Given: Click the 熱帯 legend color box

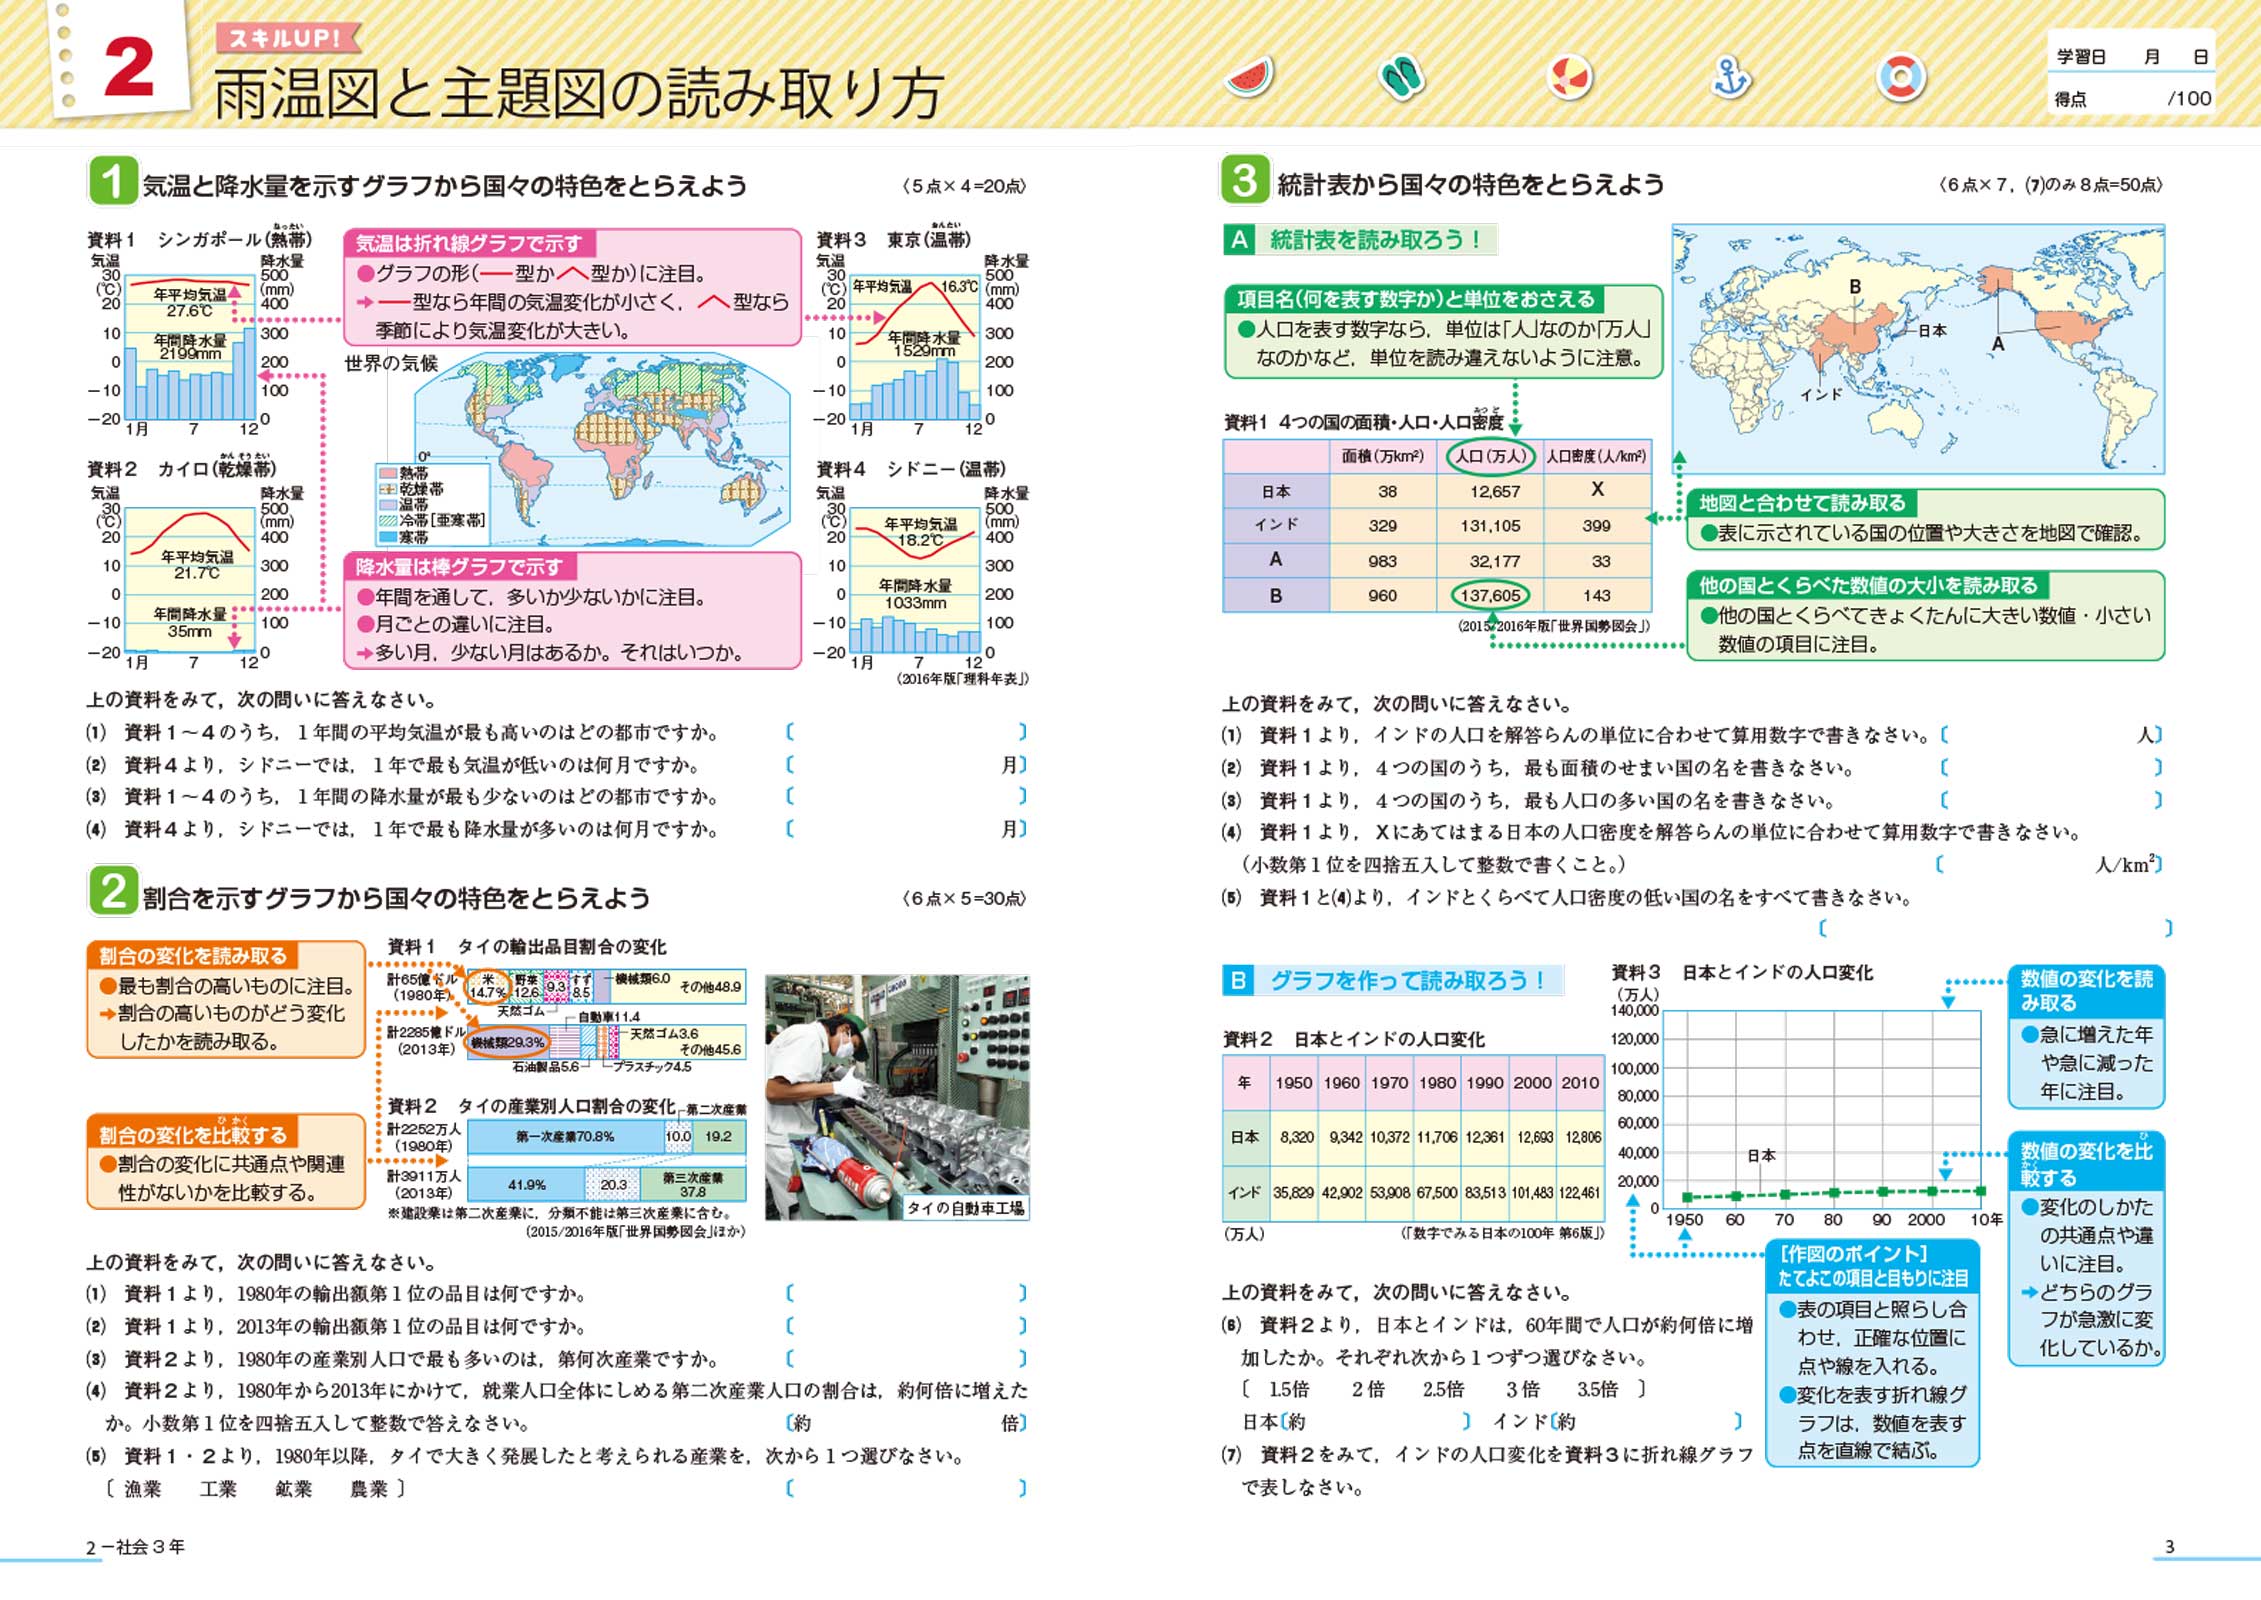Looking at the screenshot, I should [x=387, y=473].
